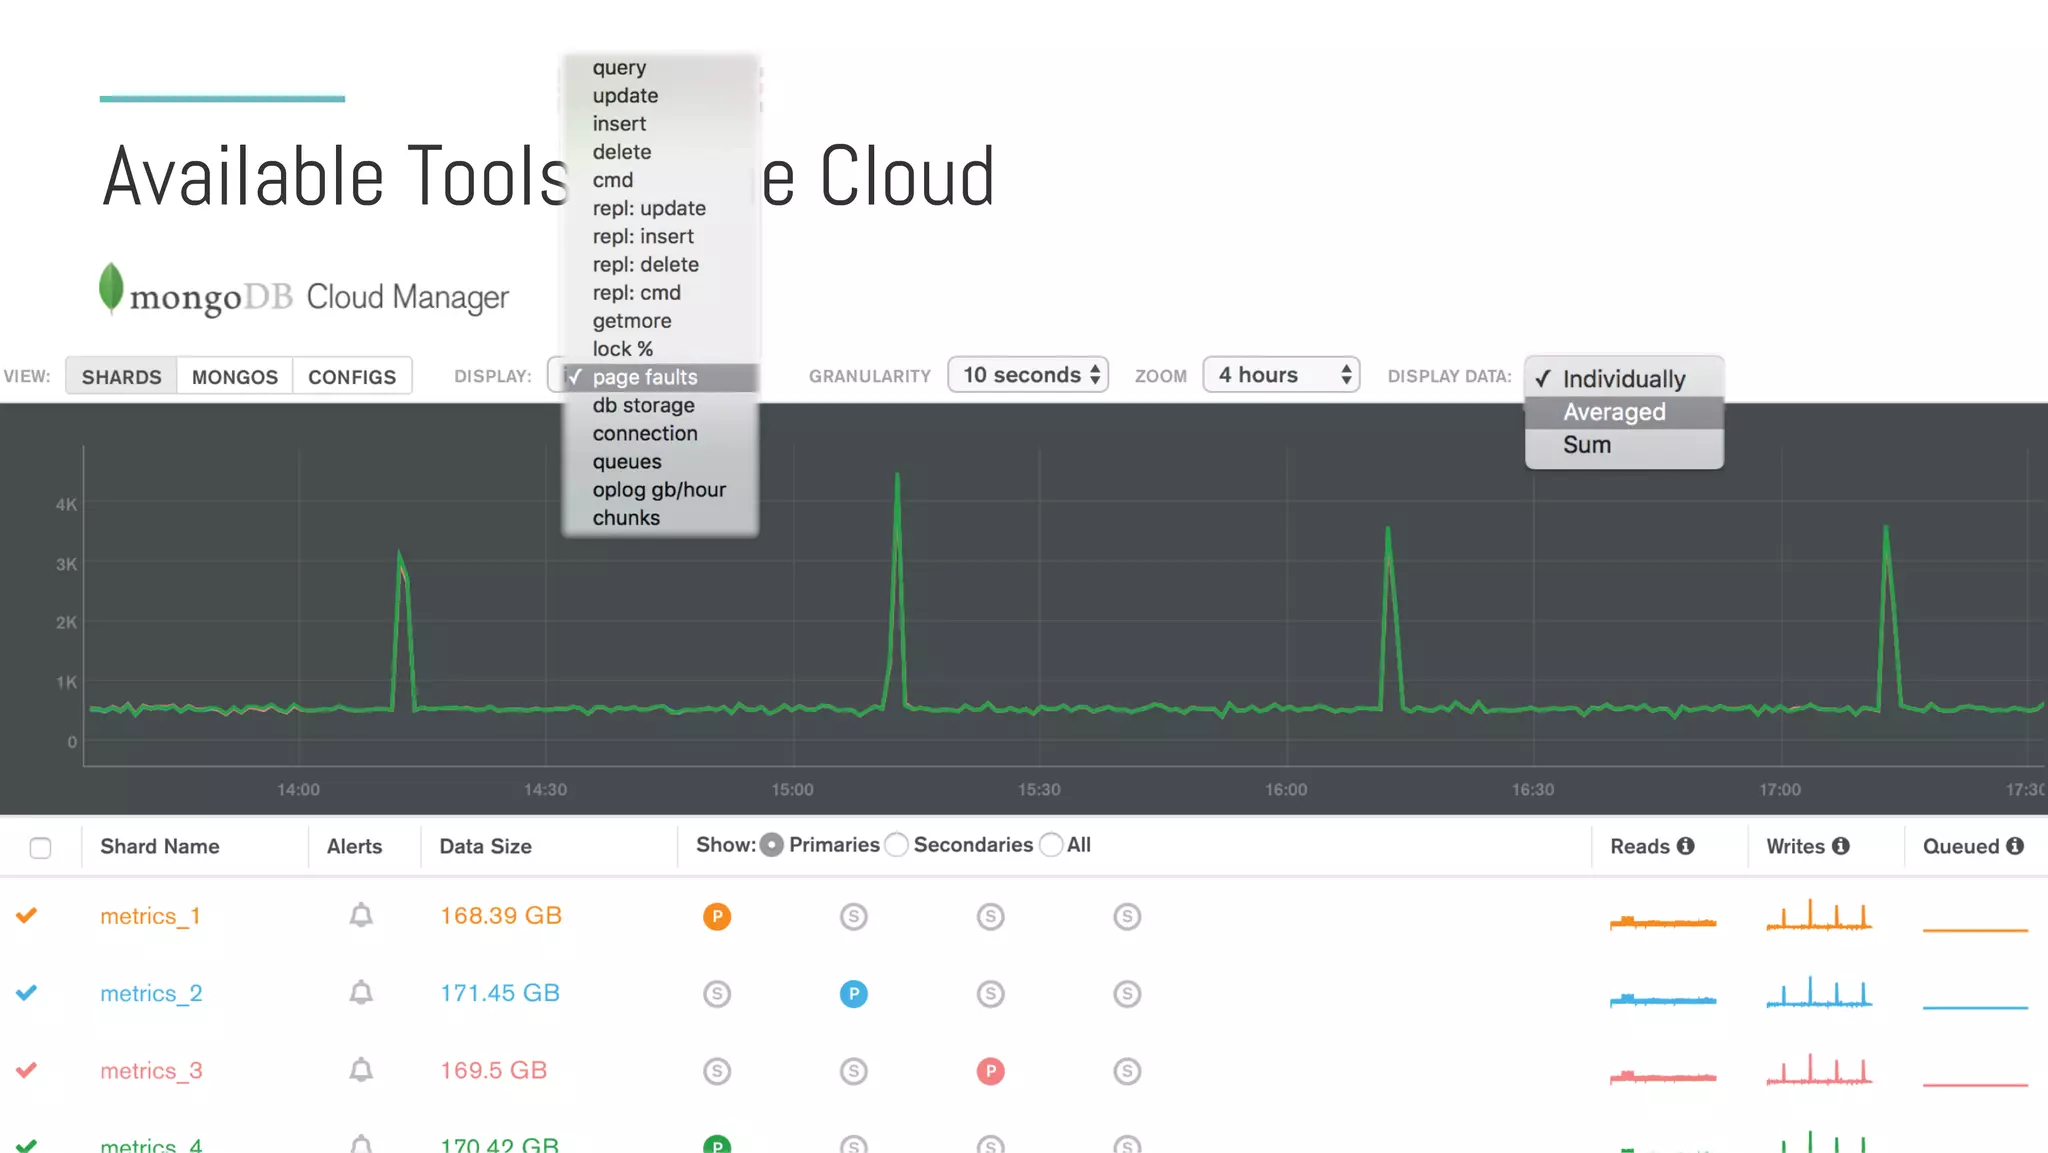Click the blue primary node icon of metrics_2

pyautogui.click(x=854, y=993)
